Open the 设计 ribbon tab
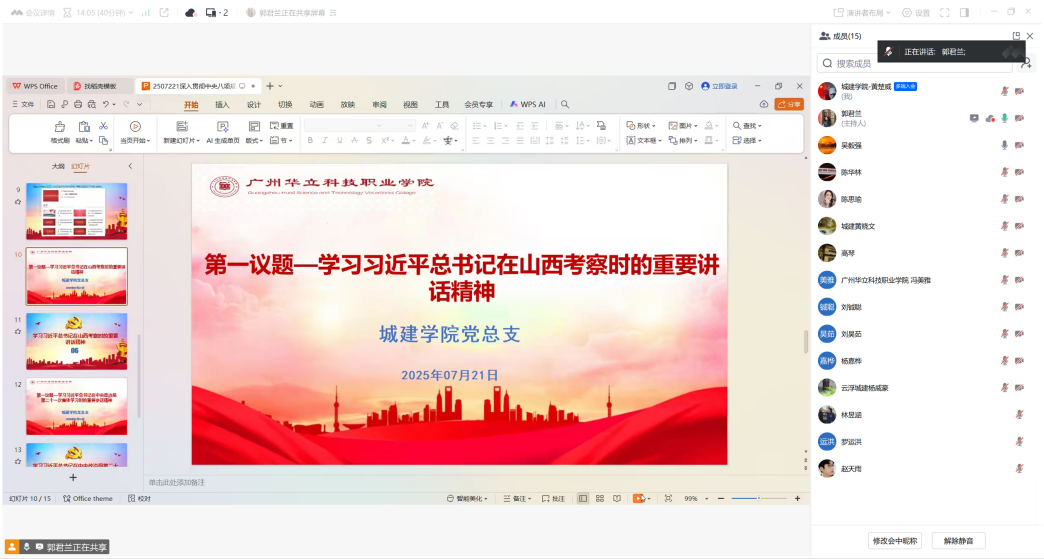This screenshot has width=1044, height=559. (254, 104)
